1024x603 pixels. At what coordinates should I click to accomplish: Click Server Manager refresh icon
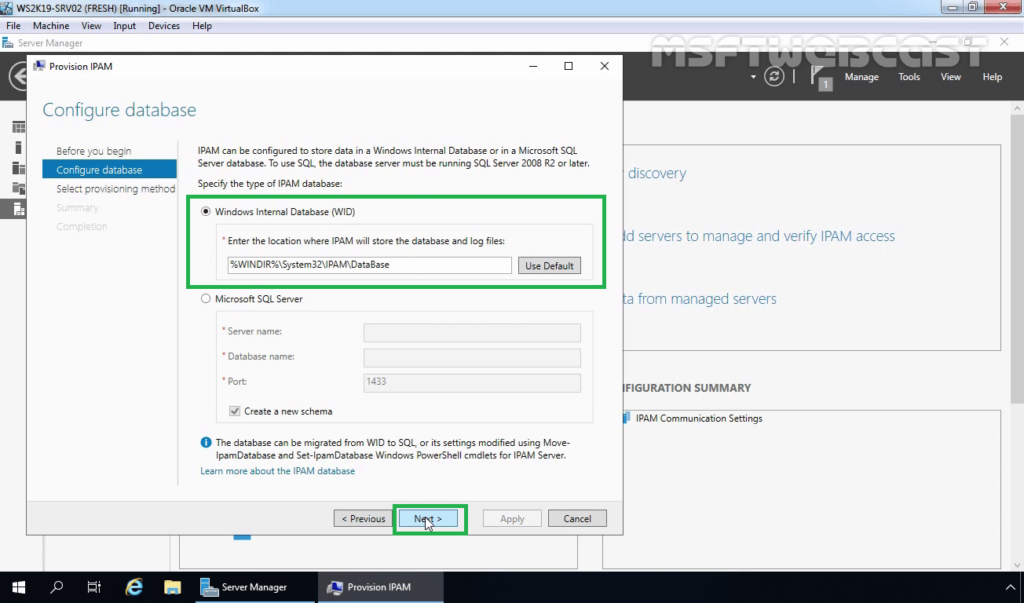(x=774, y=76)
